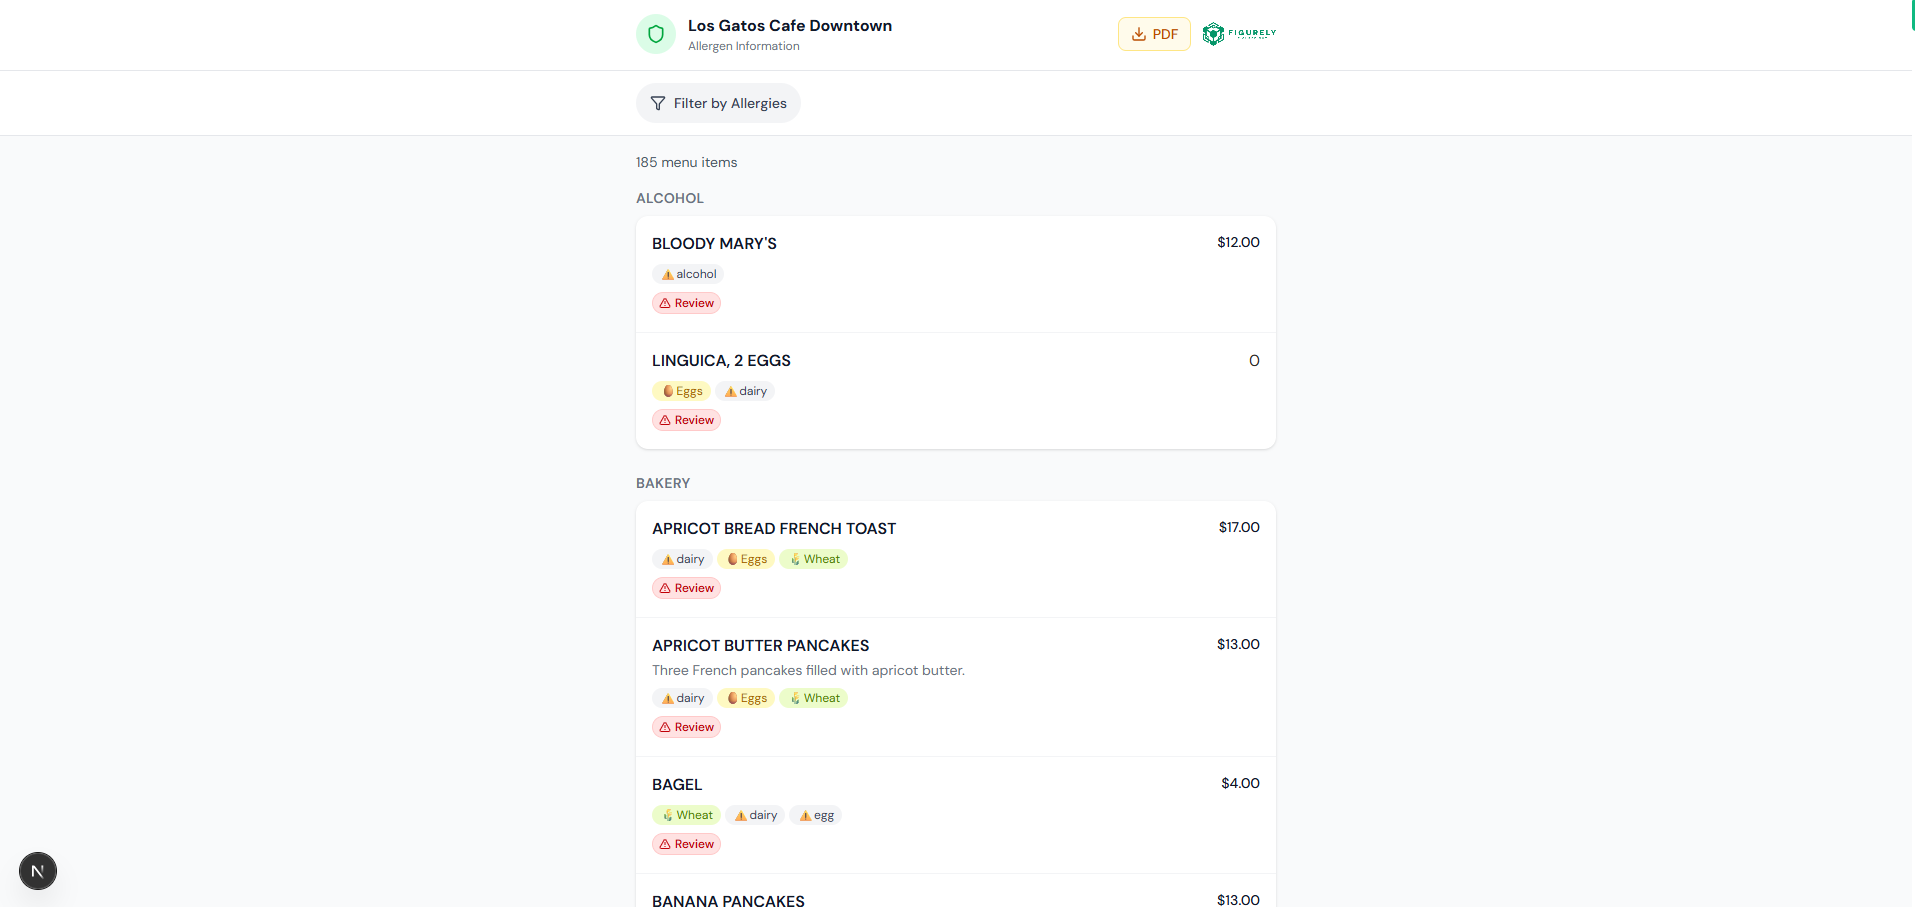Open the Filter by Allergies dropdown
The height and width of the screenshot is (907, 1915).
click(718, 103)
